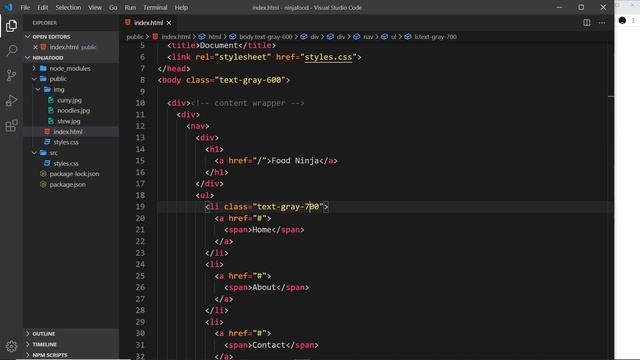Click the public breadcrumb segment
The image size is (640, 360).
pos(135,37)
